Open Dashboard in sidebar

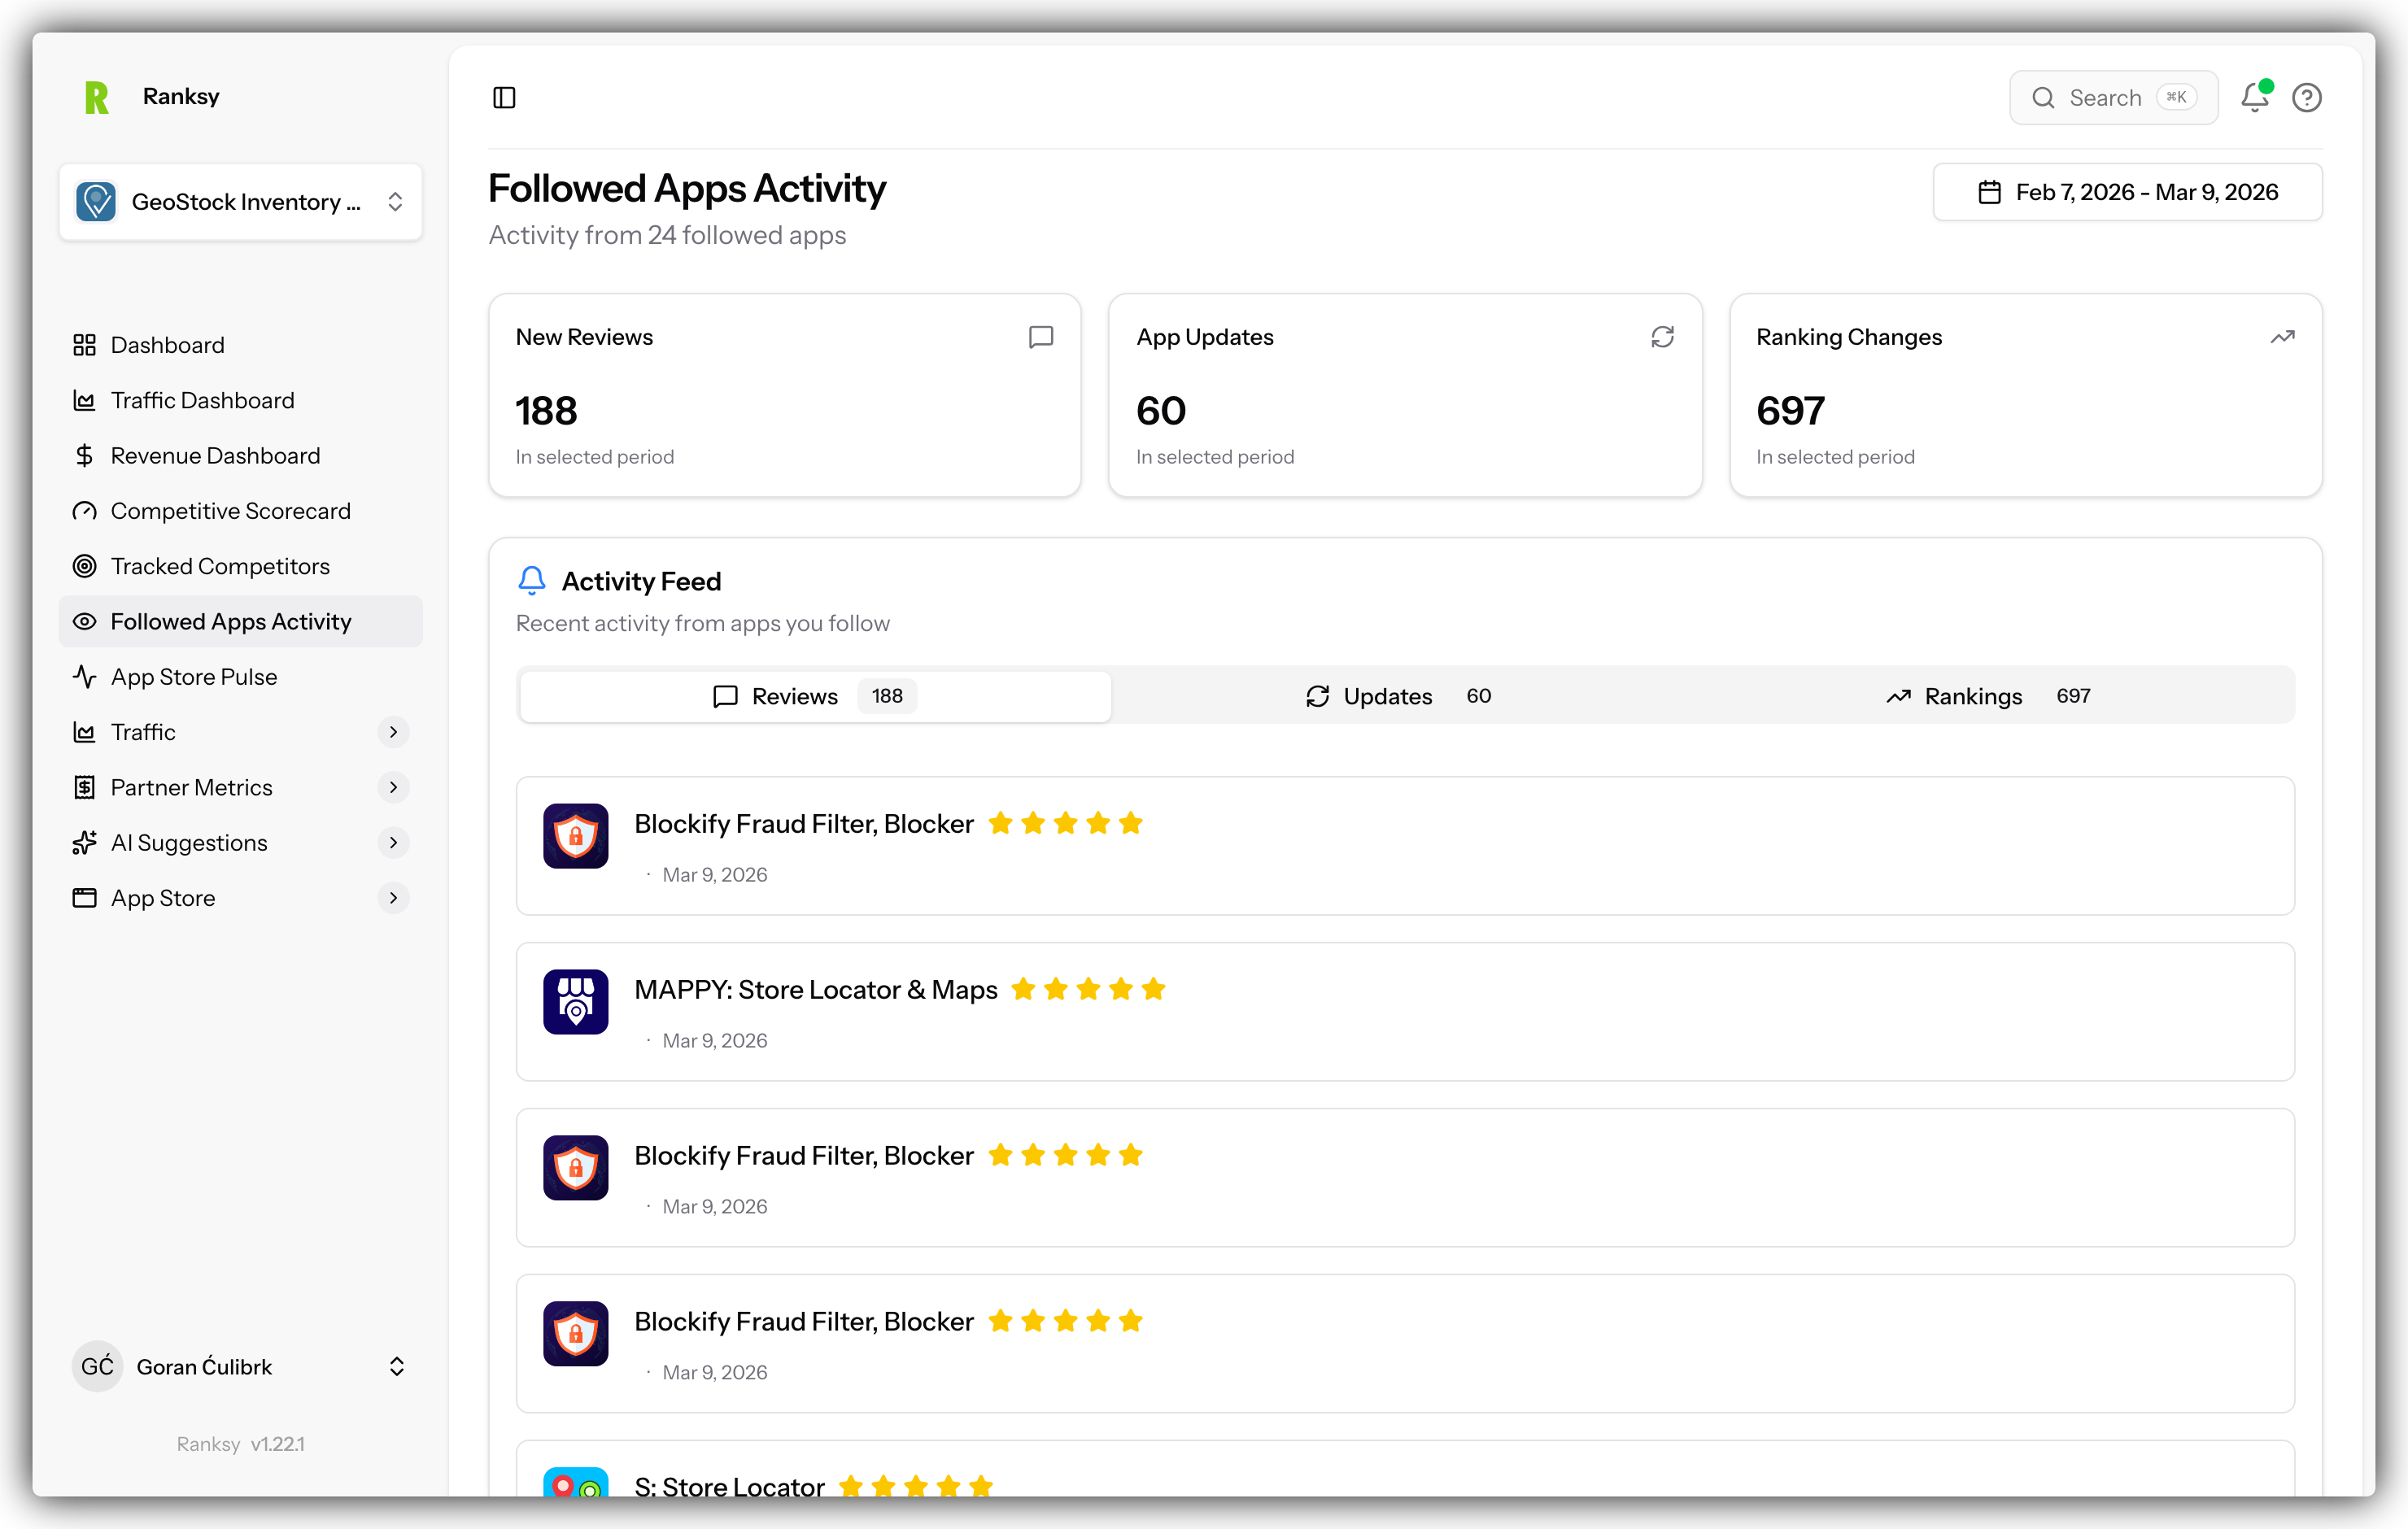240,345
